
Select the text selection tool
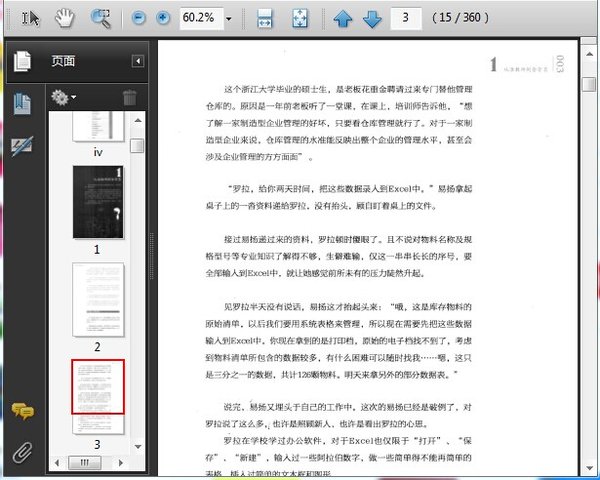pos(30,18)
